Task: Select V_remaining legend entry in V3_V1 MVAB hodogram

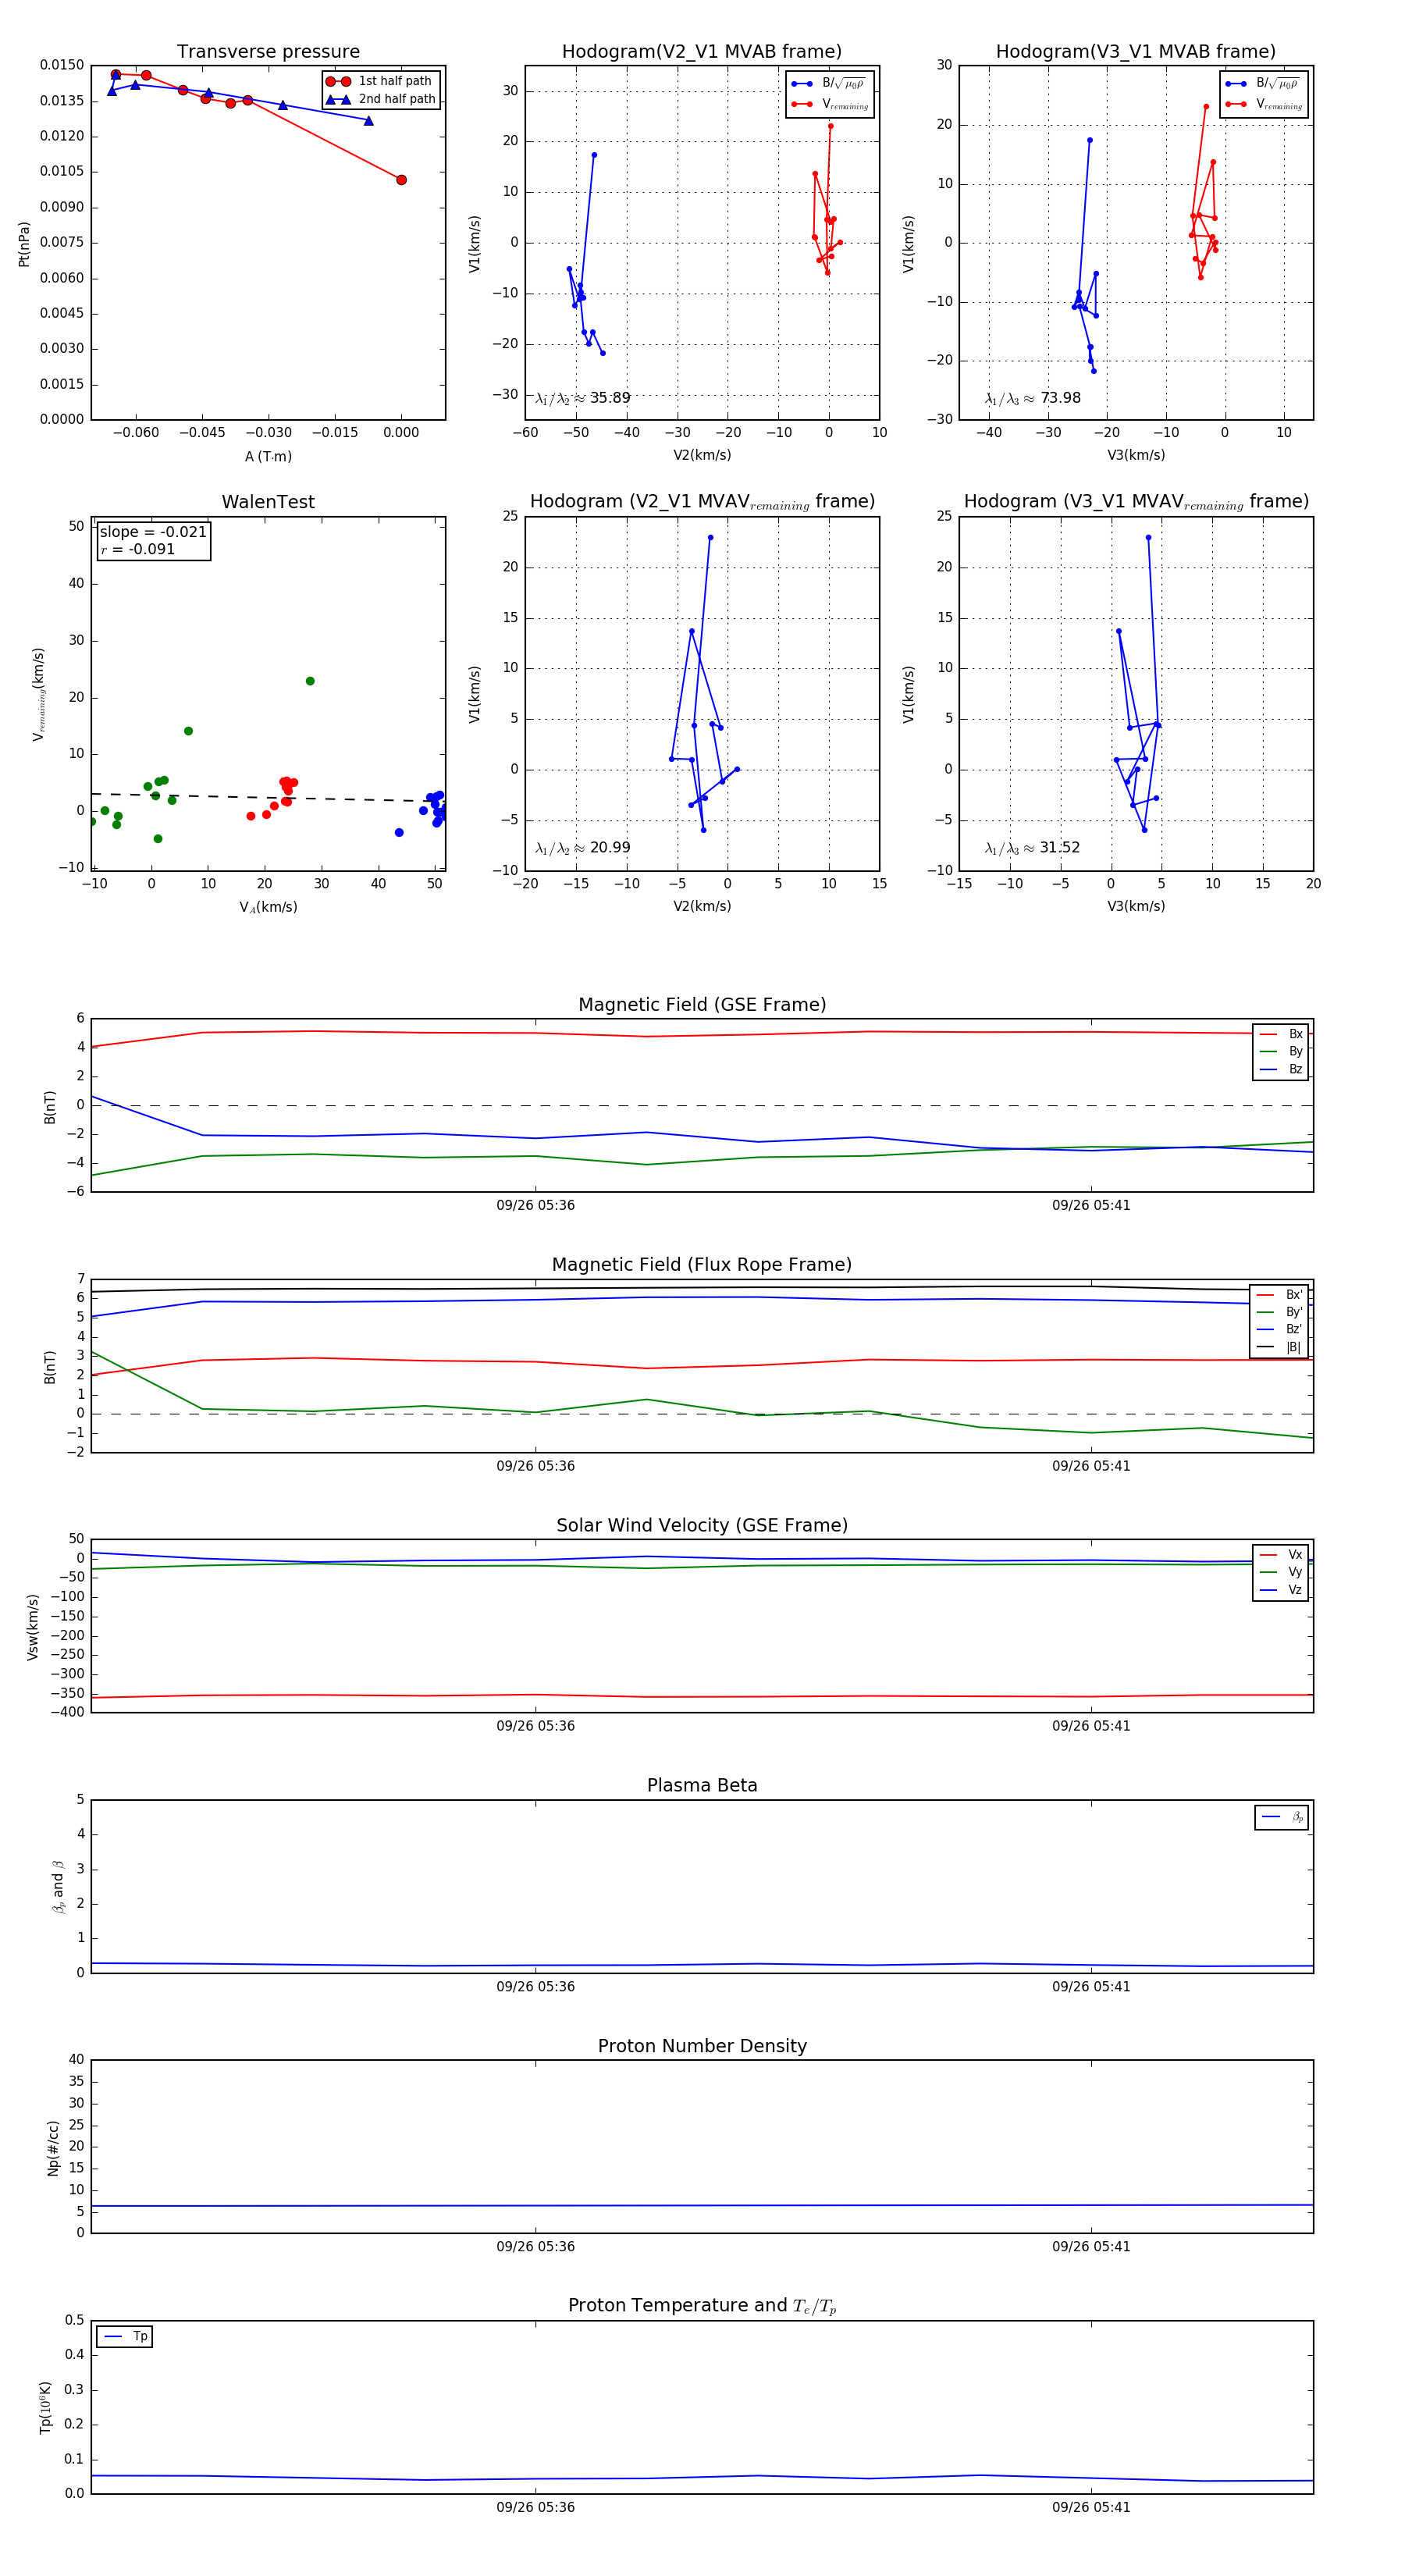Action: pos(1264,104)
